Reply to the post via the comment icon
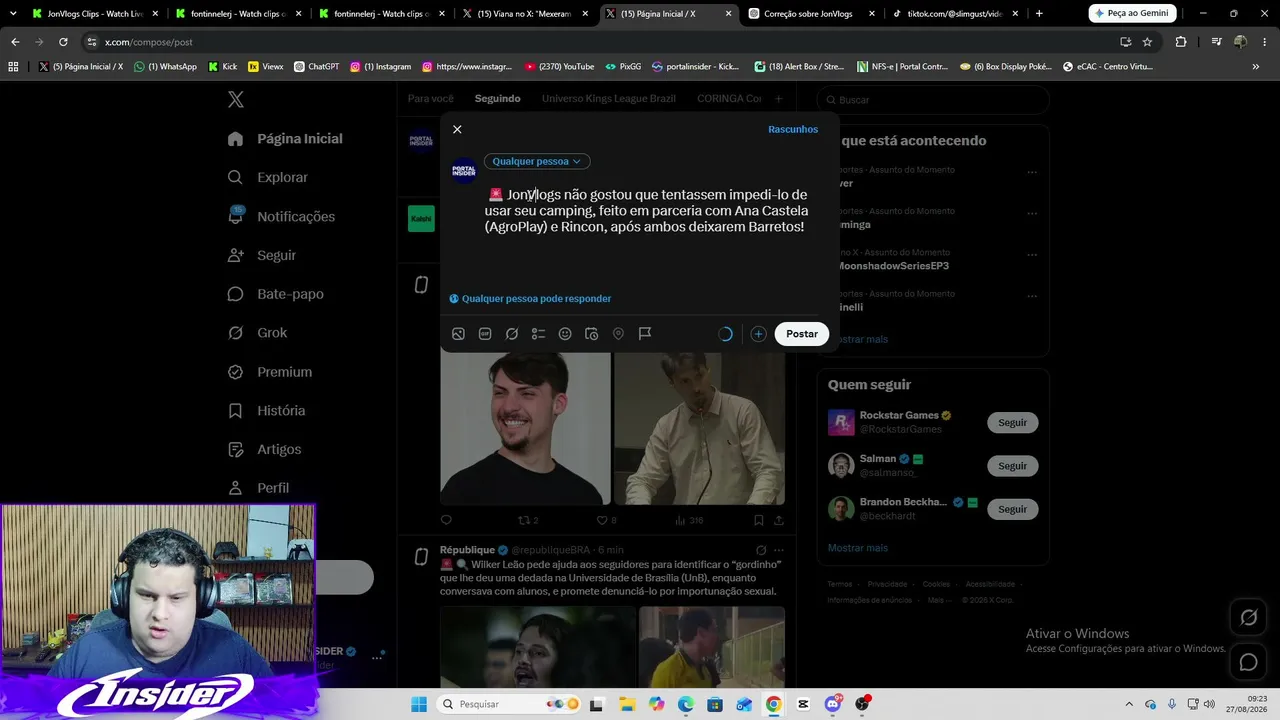Viewport: 1280px width, 720px height. coord(446,520)
